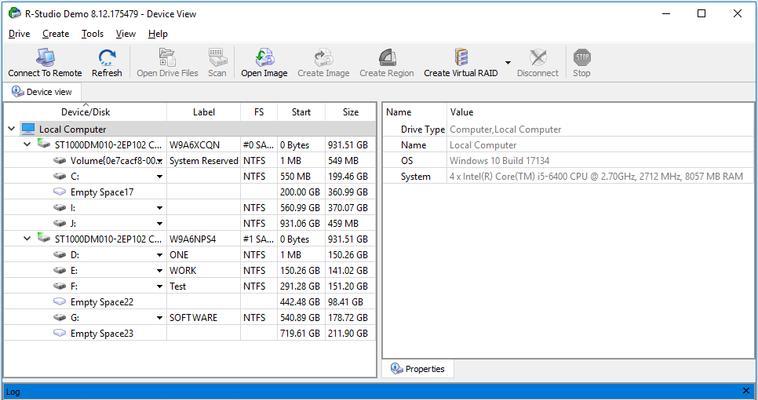Image resolution: width=758 pixels, height=400 pixels.
Task: Click the volume icon beside F:
Action: [59, 286]
